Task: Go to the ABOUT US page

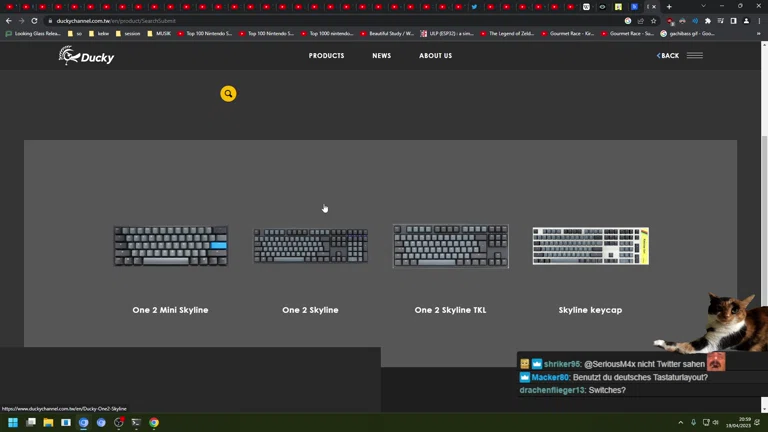Action: (435, 56)
